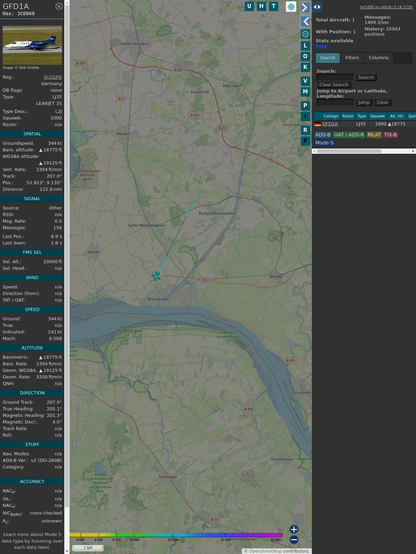
Task: Open the tar1090 on github link
Action: (386, 7)
